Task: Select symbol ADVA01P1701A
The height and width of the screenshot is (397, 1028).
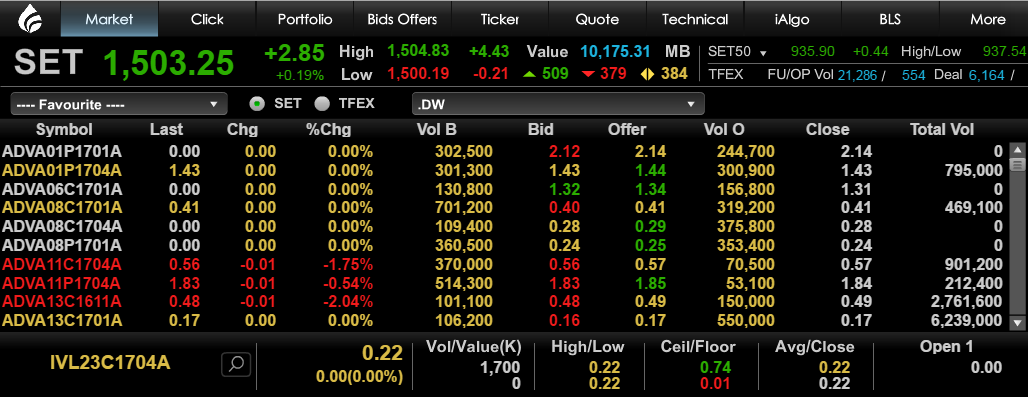Action: click(x=62, y=152)
